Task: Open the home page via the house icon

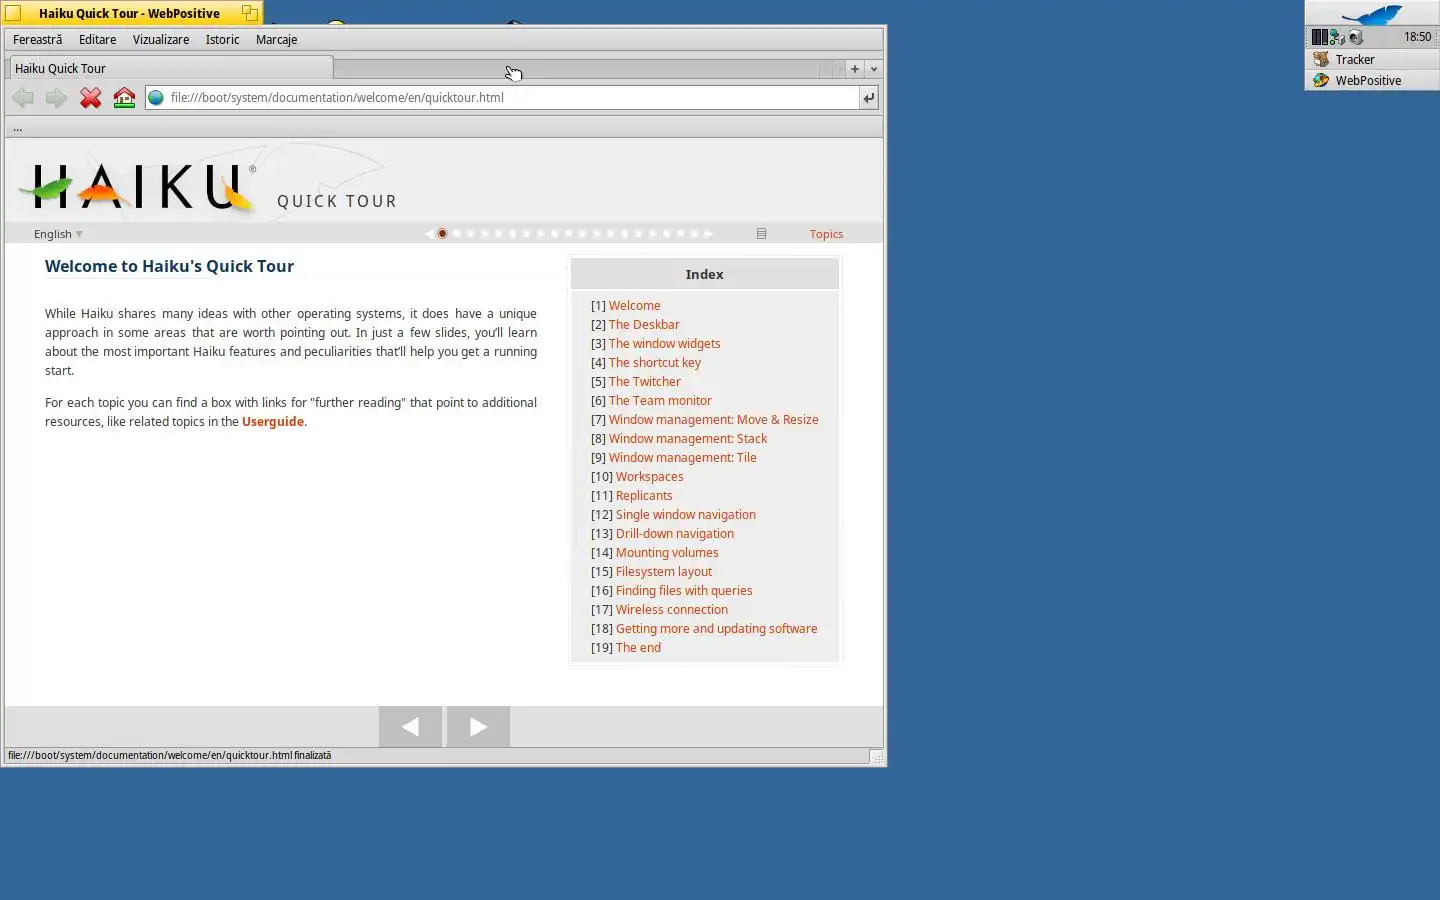Action: (x=124, y=98)
